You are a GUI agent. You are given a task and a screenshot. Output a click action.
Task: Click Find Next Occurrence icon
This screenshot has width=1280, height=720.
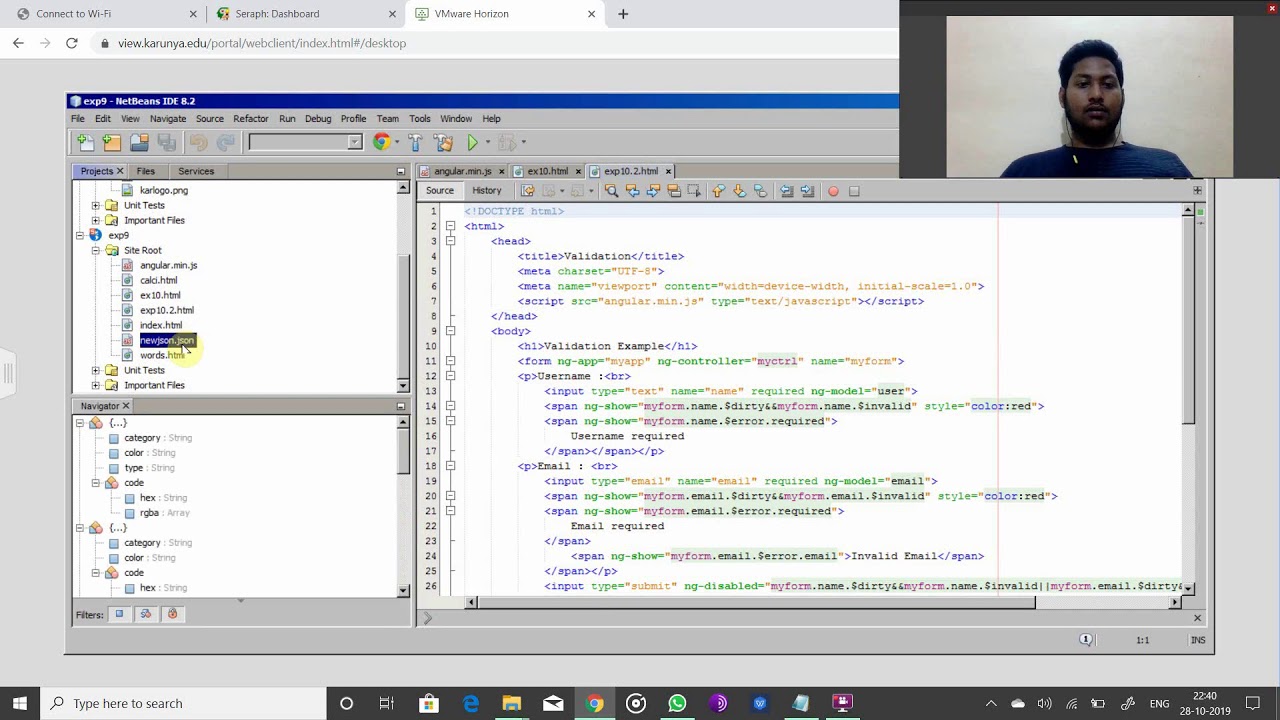(653, 191)
